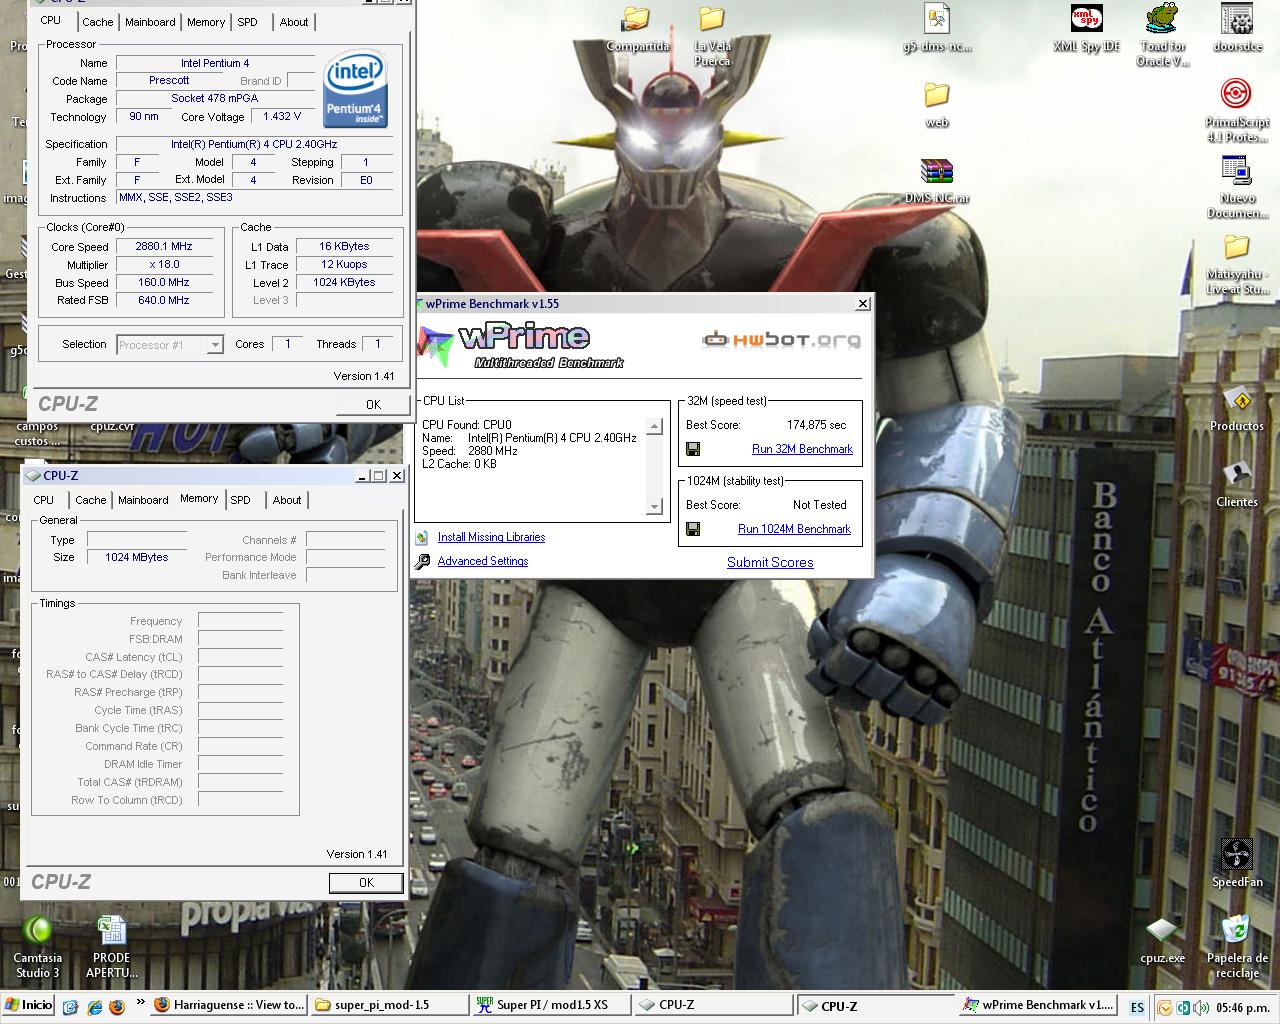Click the save icon beside Run 1024M Benchmark
1280x1024 pixels.
click(x=693, y=529)
